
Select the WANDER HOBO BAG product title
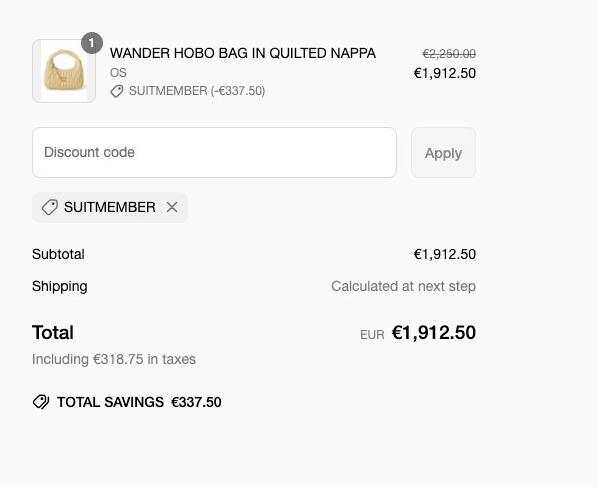tap(243, 53)
